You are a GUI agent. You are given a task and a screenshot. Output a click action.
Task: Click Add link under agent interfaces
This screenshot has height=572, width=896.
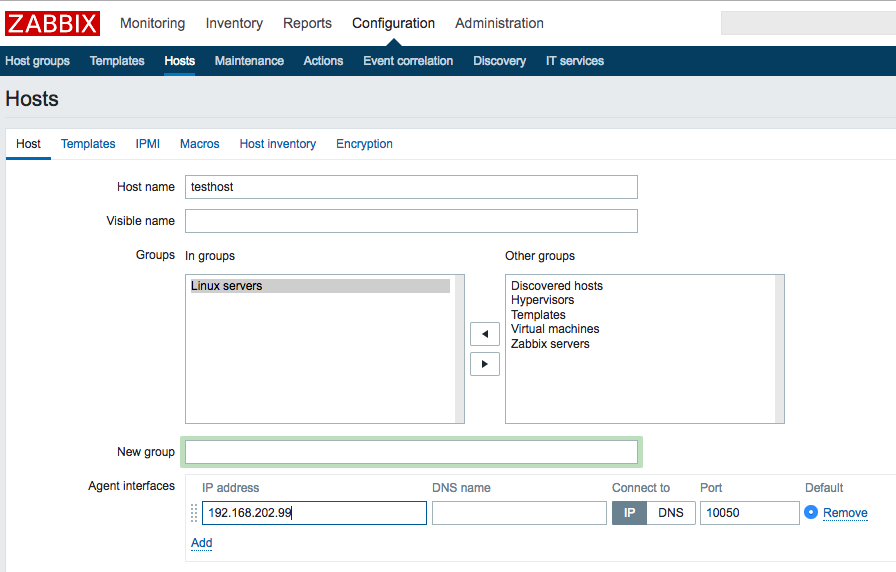pos(202,543)
